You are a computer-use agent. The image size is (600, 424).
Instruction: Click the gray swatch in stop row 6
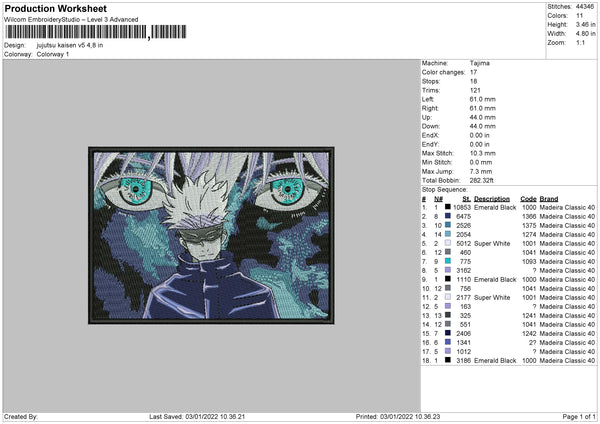click(x=448, y=252)
